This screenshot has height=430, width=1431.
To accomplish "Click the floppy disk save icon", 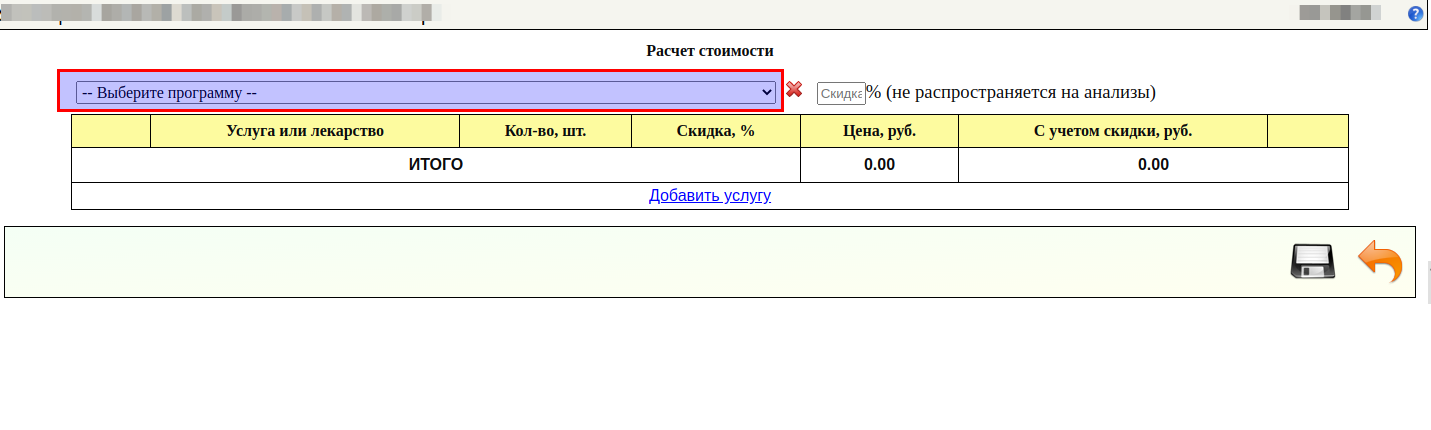I will [x=1313, y=261].
